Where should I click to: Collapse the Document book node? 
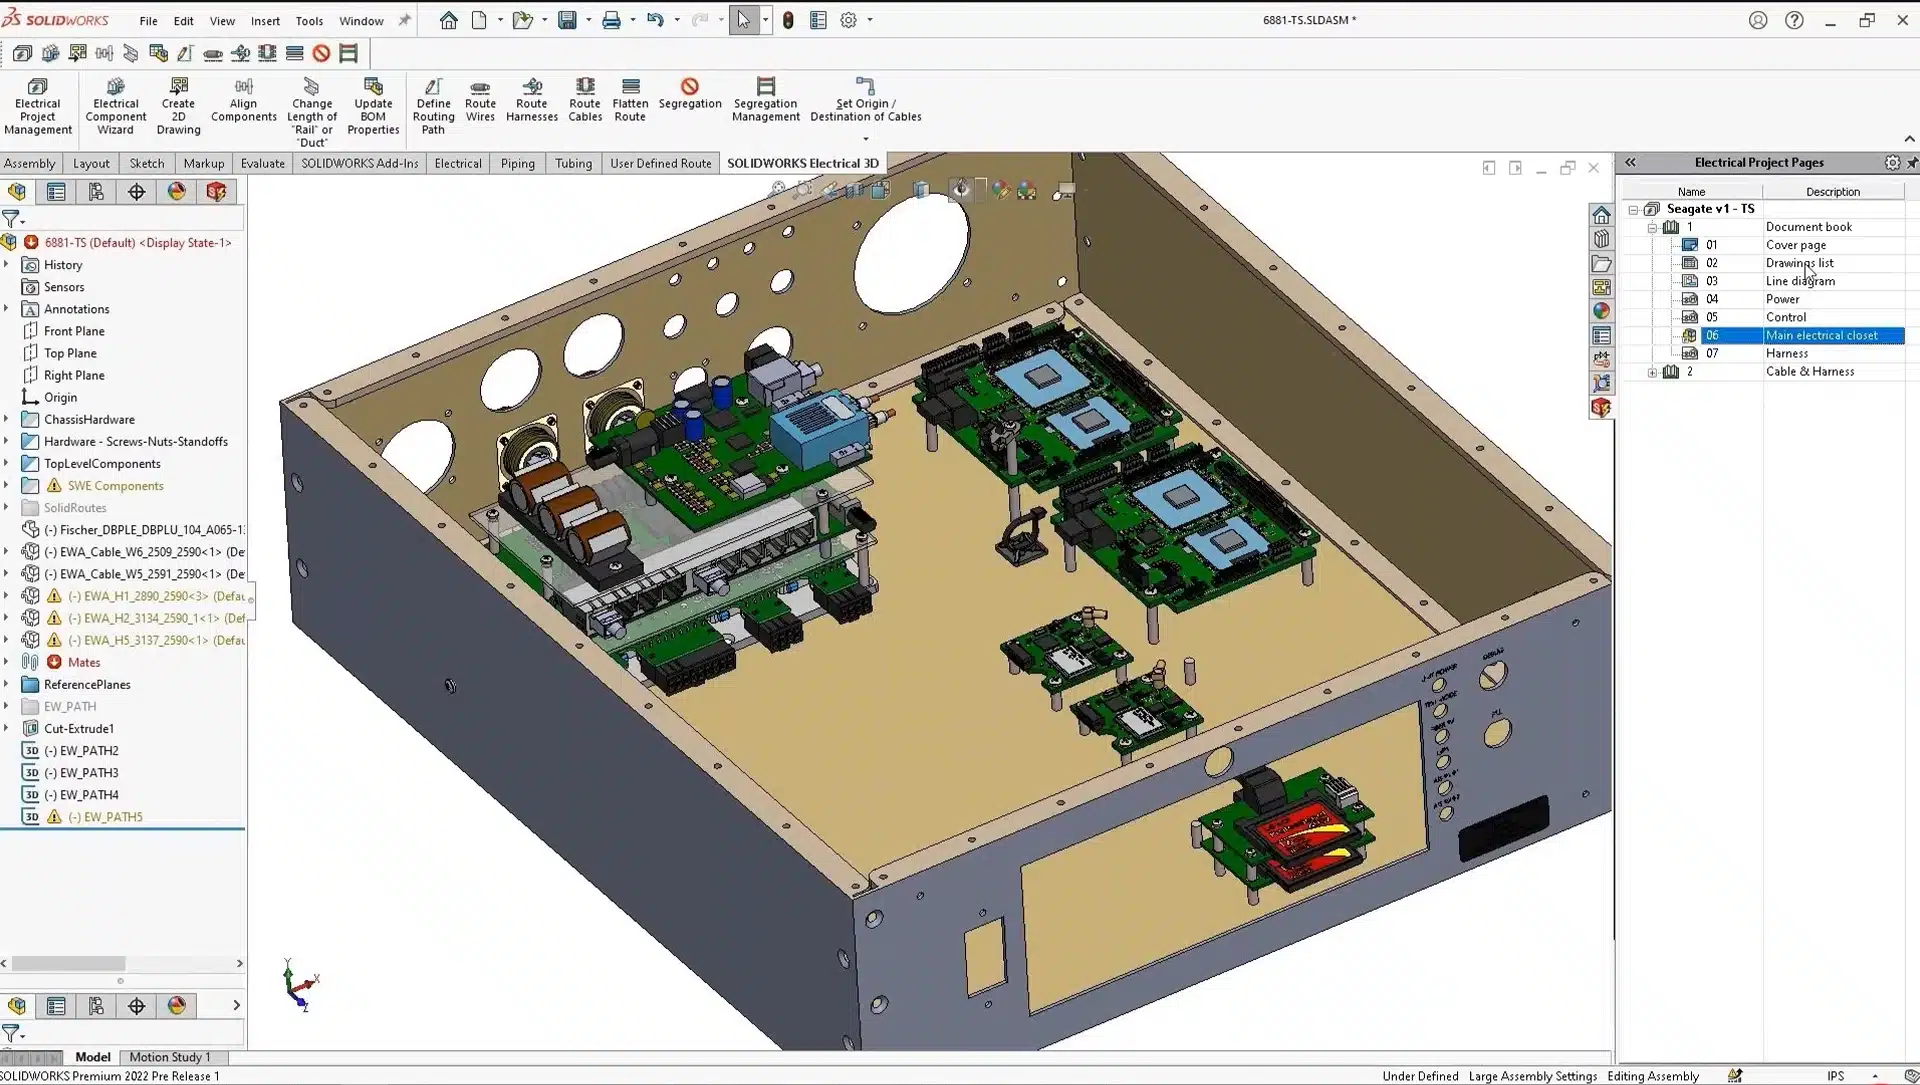(x=1652, y=228)
